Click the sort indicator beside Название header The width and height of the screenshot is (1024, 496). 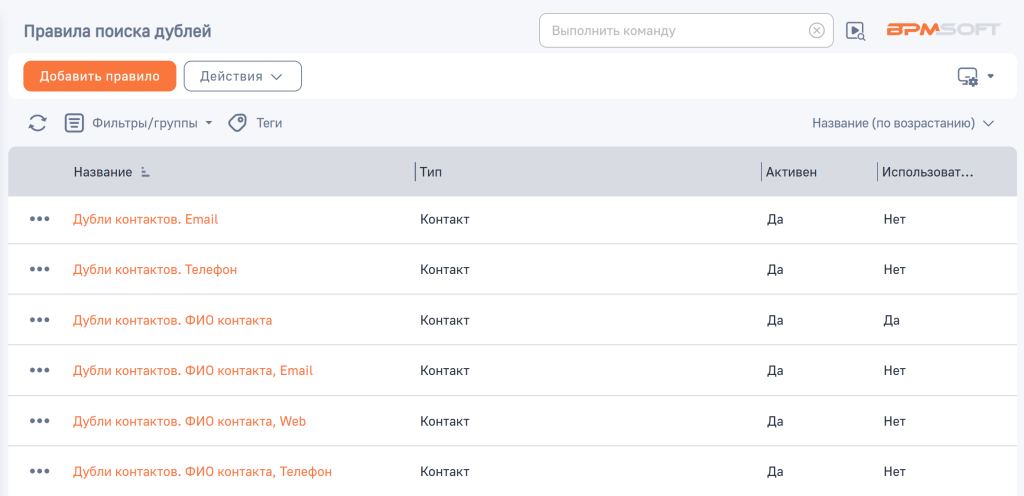pos(145,173)
